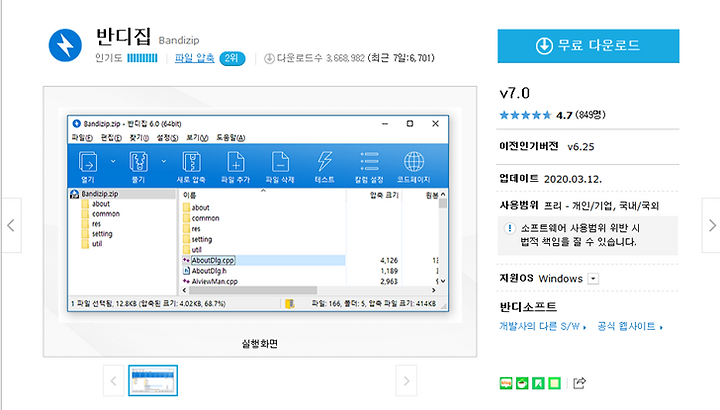The image size is (720, 410).
Task: Click vertical scrollbar down arrow in file list
Action: click(443, 281)
